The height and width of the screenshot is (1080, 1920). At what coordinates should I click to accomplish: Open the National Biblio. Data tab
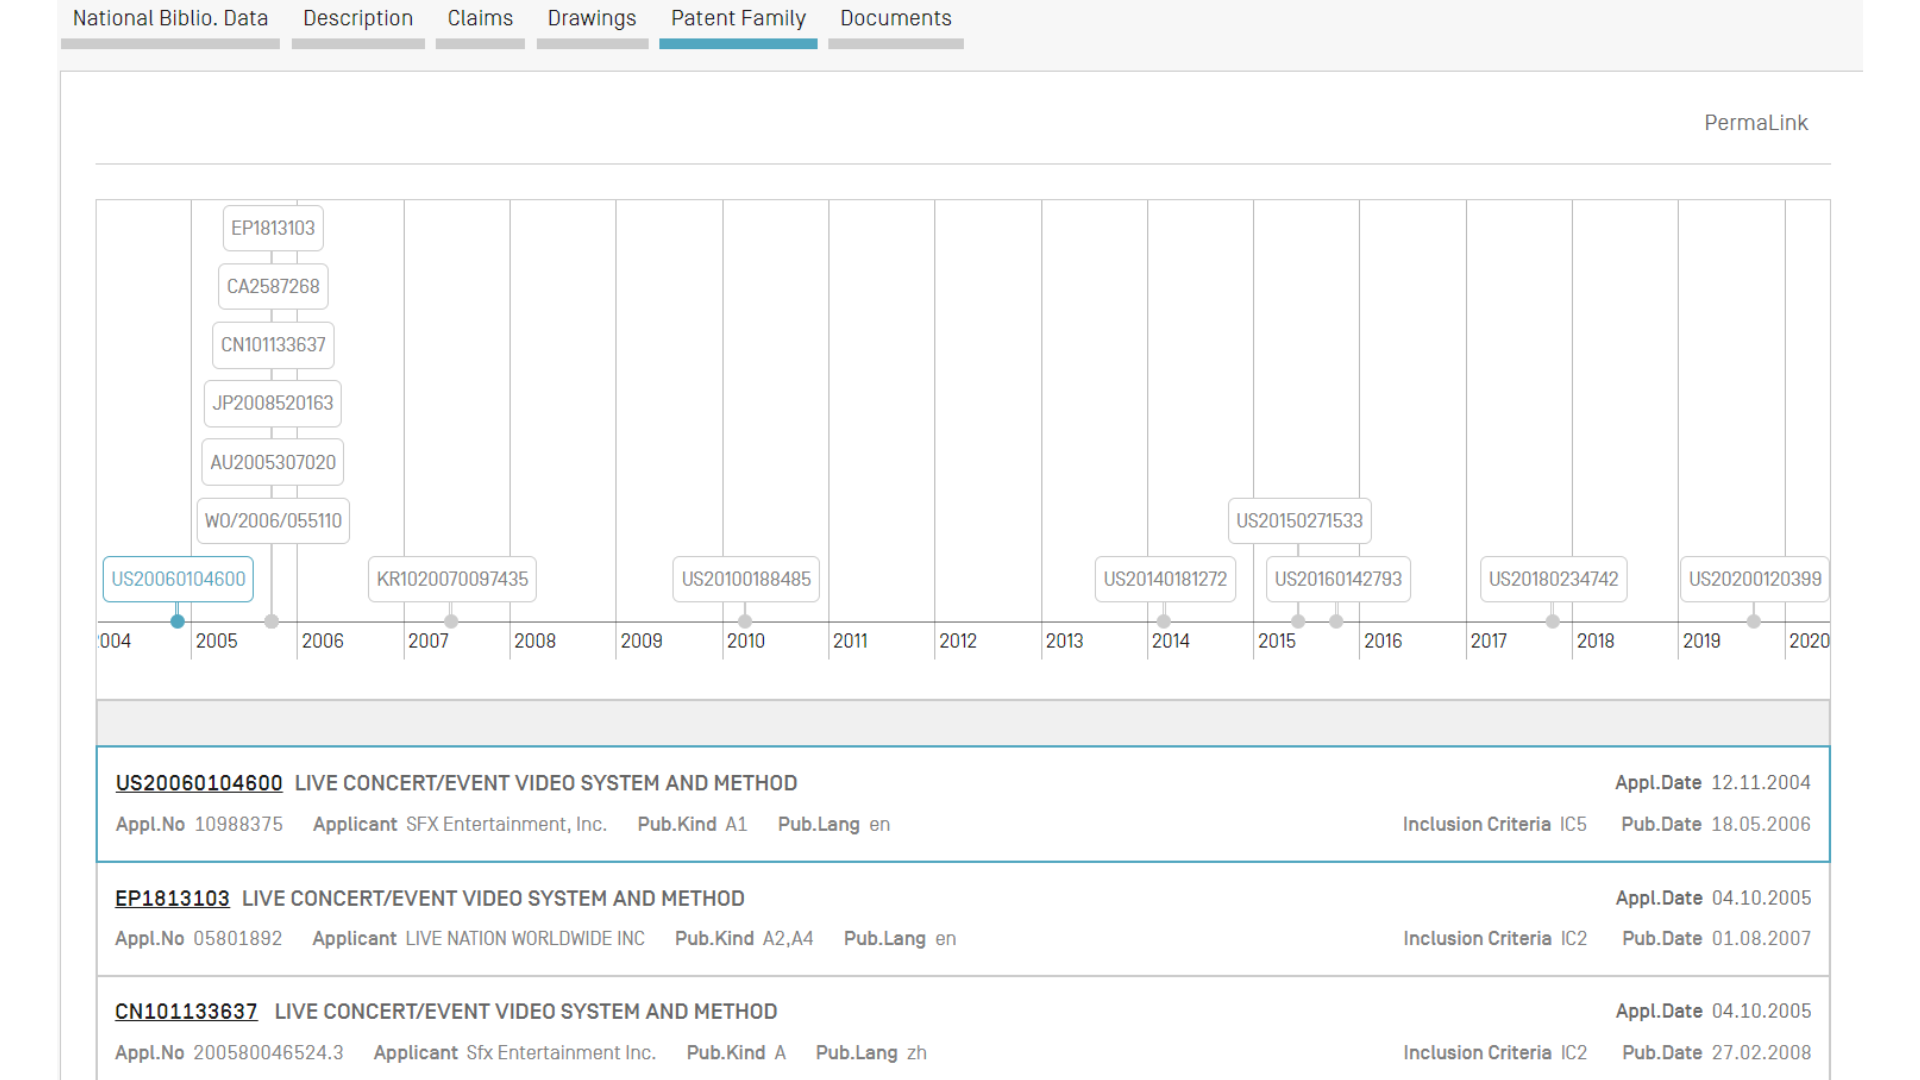point(170,18)
